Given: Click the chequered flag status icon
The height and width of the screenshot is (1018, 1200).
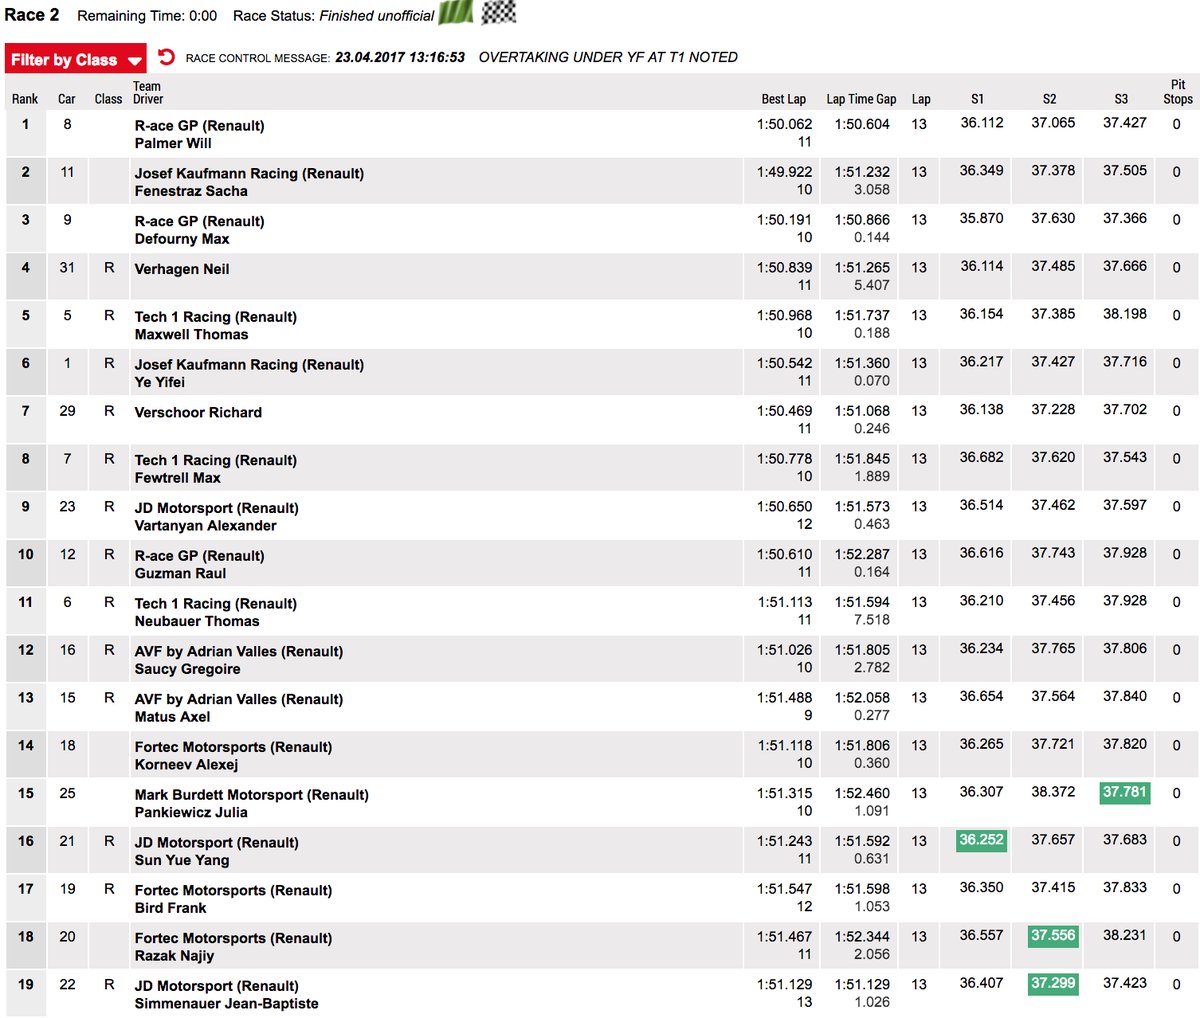Looking at the screenshot, I should click(x=499, y=13).
